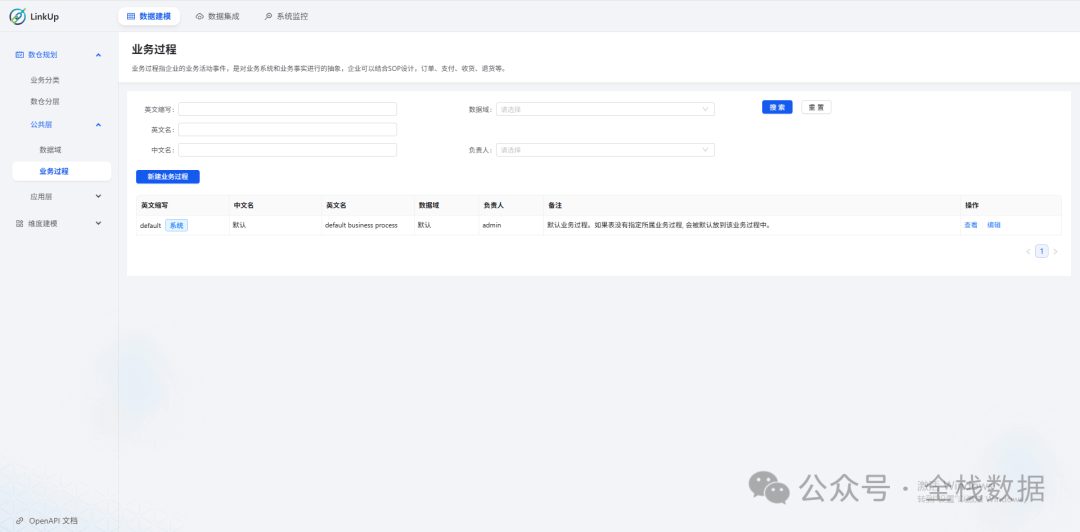
Task: Click the 搜索 button
Action: (777, 107)
